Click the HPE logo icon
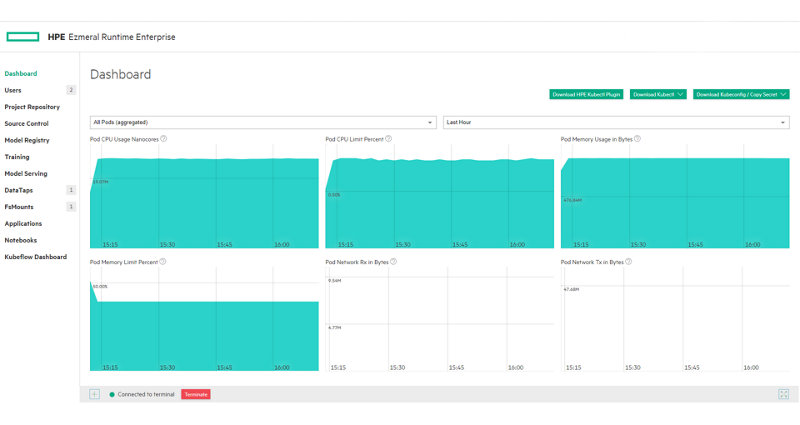800x425 pixels. pyautogui.click(x=23, y=37)
